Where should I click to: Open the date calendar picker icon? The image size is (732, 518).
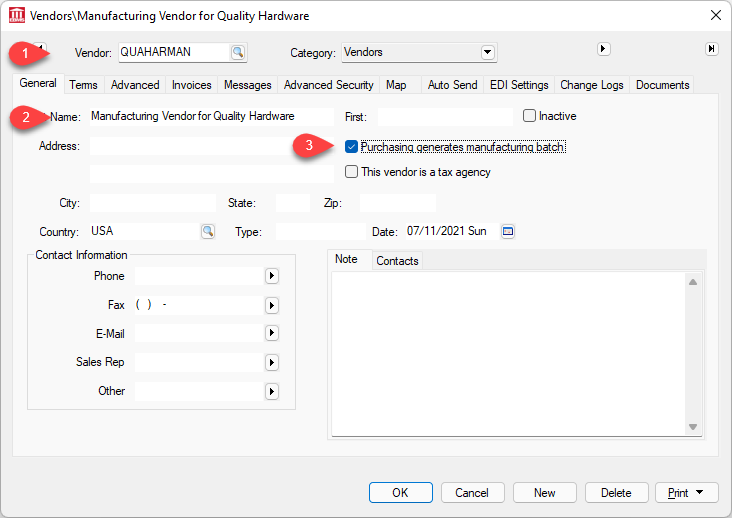click(x=508, y=231)
